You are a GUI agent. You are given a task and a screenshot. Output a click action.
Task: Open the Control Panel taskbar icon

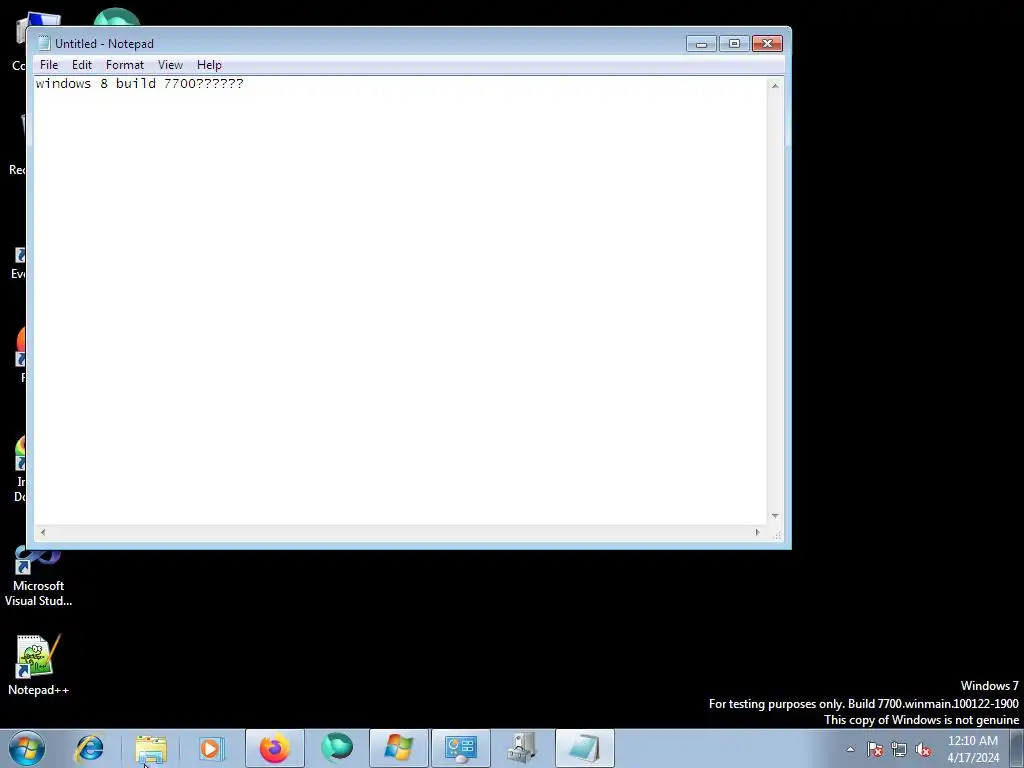click(x=461, y=748)
